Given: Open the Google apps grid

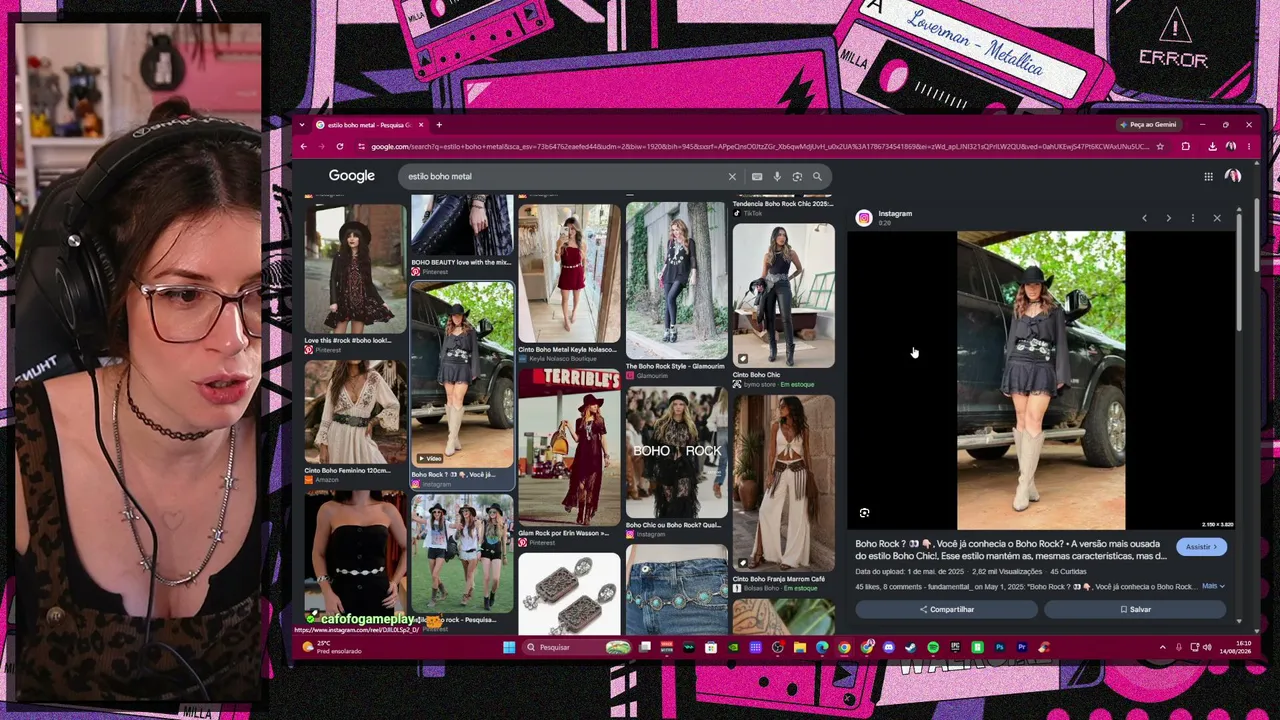Looking at the screenshot, I should (x=1208, y=177).
